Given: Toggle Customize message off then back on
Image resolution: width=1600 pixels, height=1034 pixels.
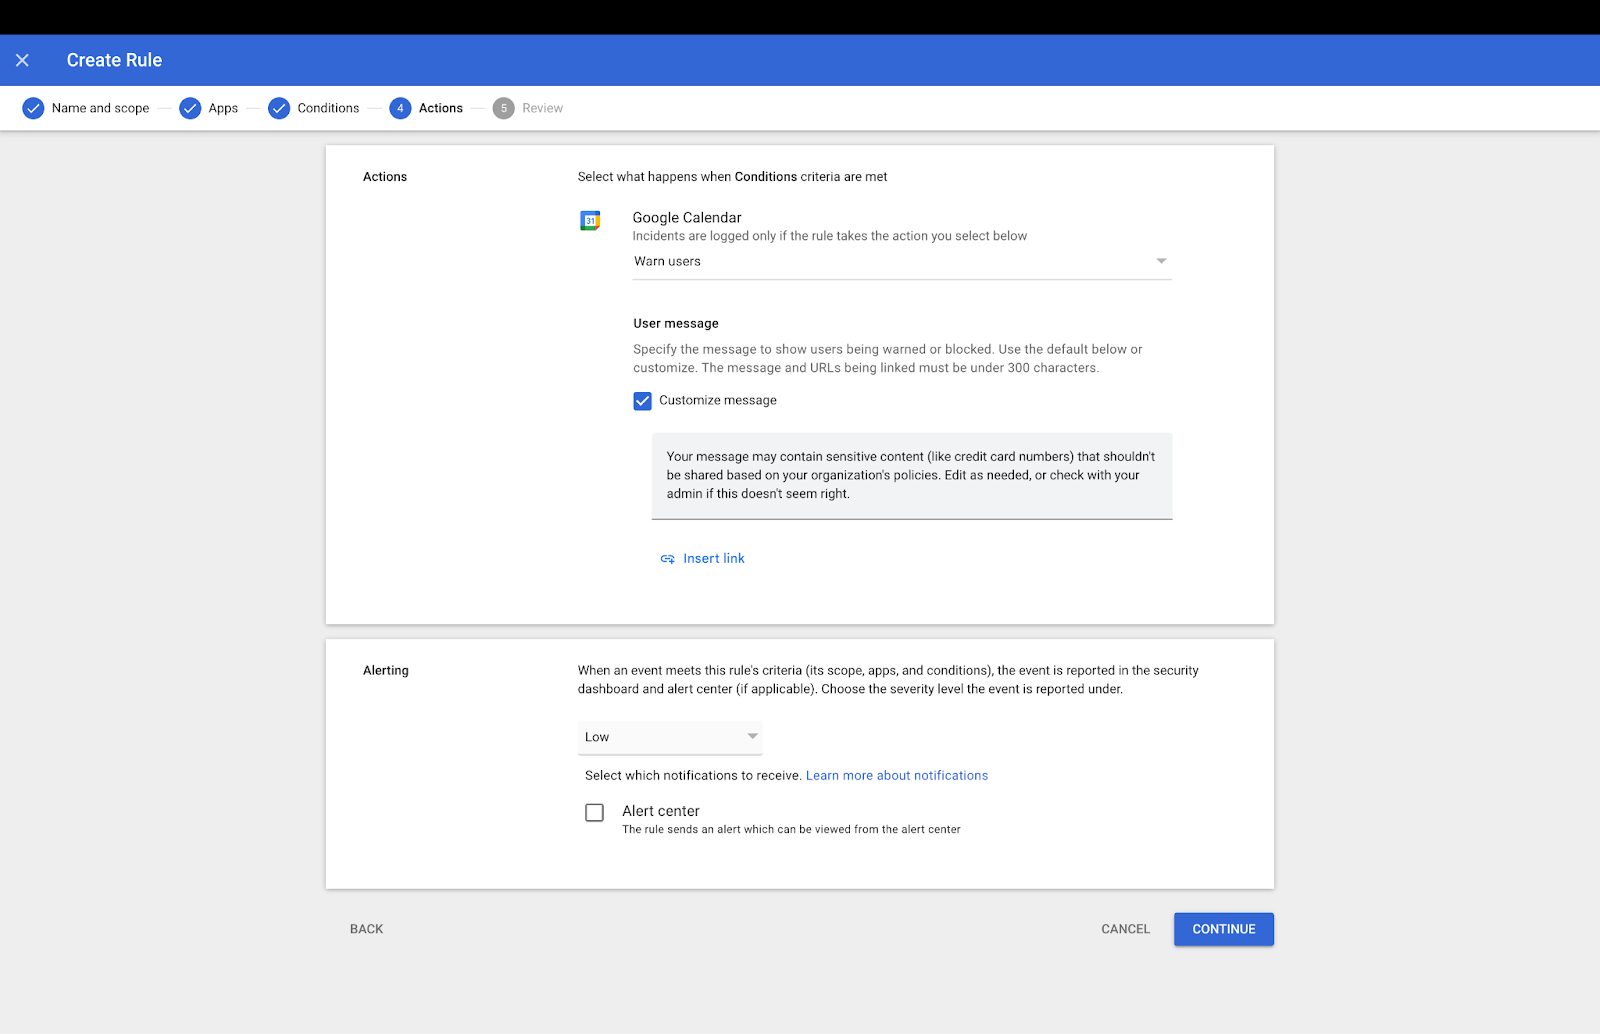Looking at the screenshot, I should 643,400.
